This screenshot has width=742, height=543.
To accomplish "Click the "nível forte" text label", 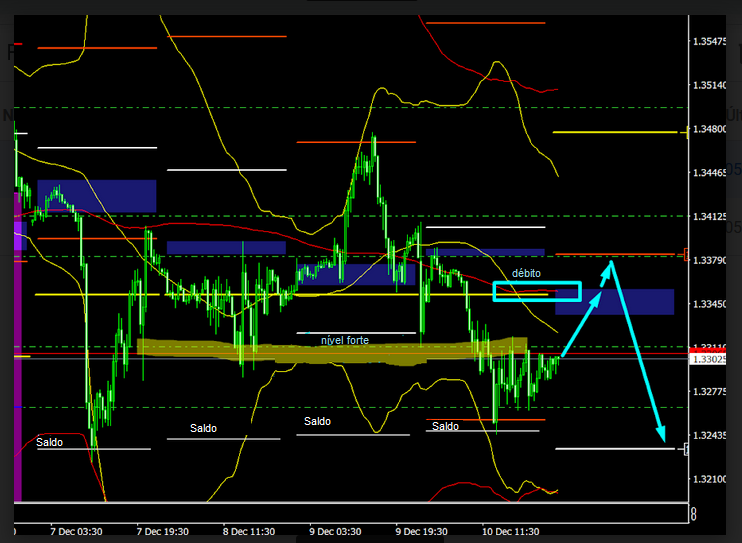I will (345, 340).
